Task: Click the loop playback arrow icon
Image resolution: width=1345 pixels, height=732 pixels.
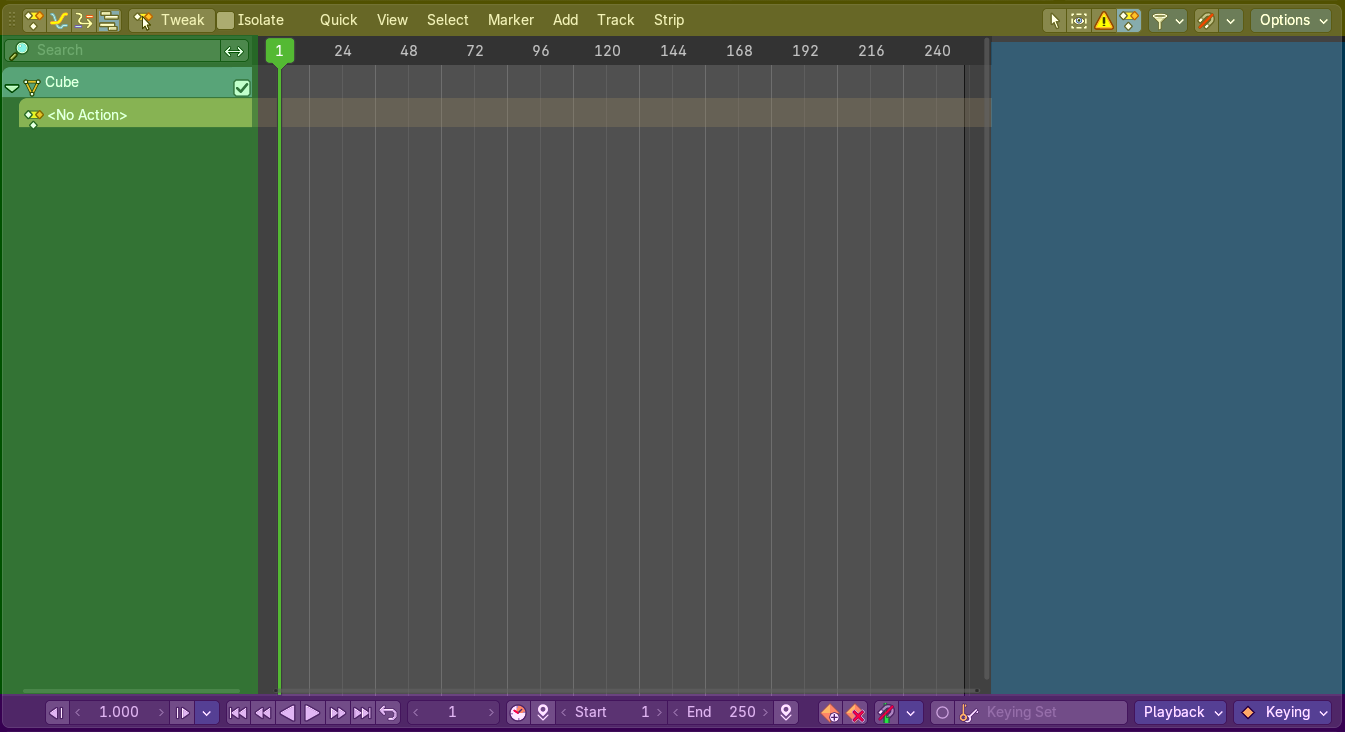Action: click(x=388, y=713)
